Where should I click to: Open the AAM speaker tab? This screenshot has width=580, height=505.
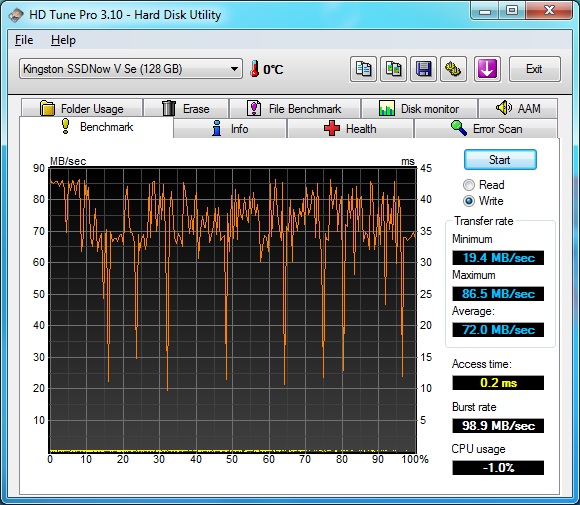518,108
